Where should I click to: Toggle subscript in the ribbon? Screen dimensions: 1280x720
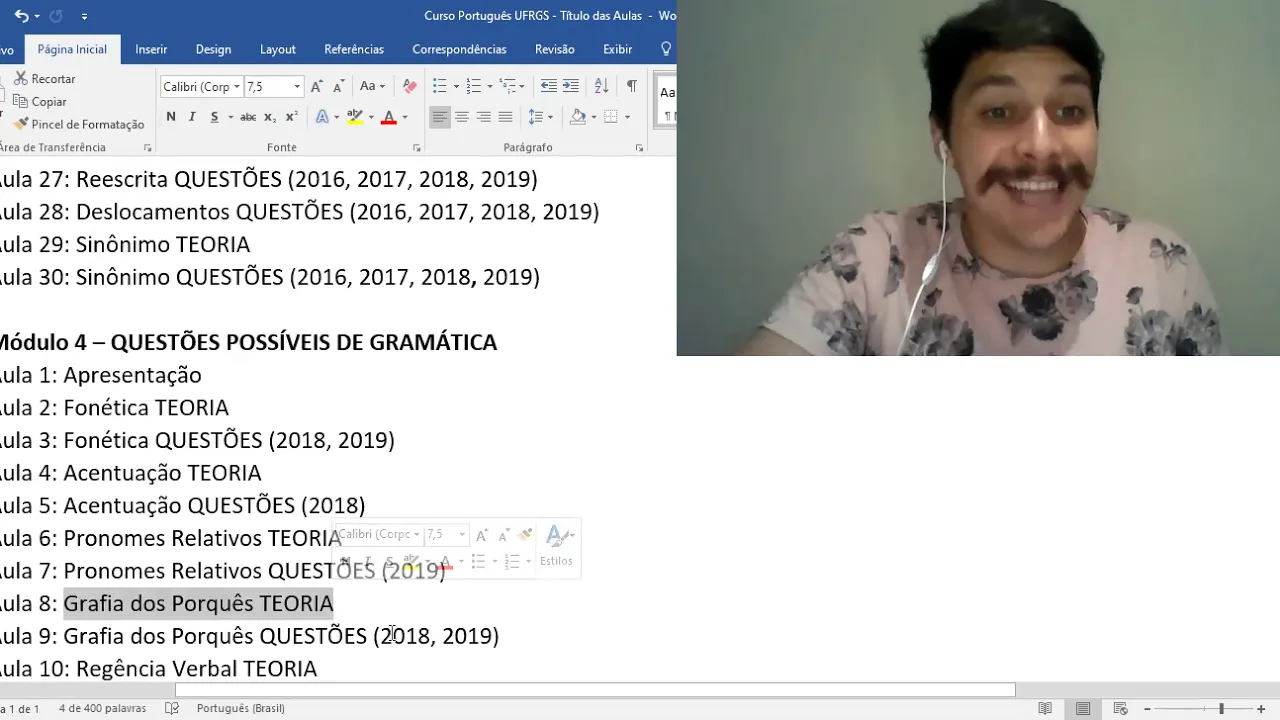[270, 117]
